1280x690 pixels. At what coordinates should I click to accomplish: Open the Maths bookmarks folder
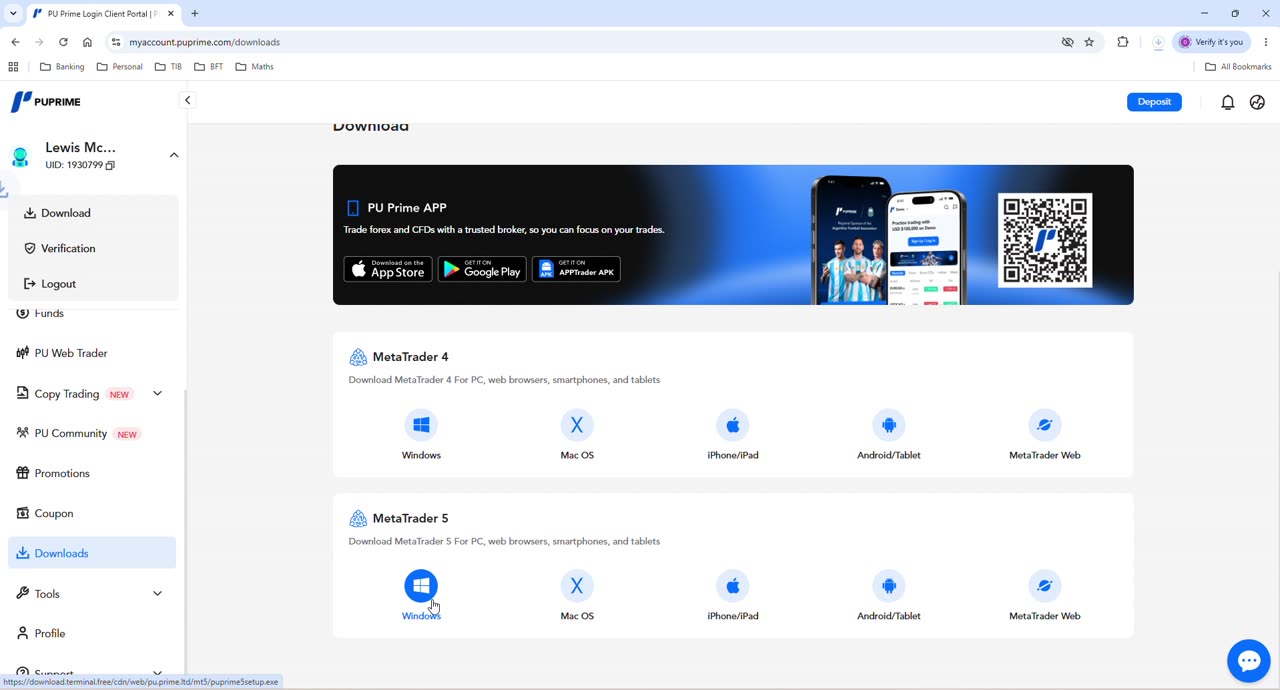point(254,67)
